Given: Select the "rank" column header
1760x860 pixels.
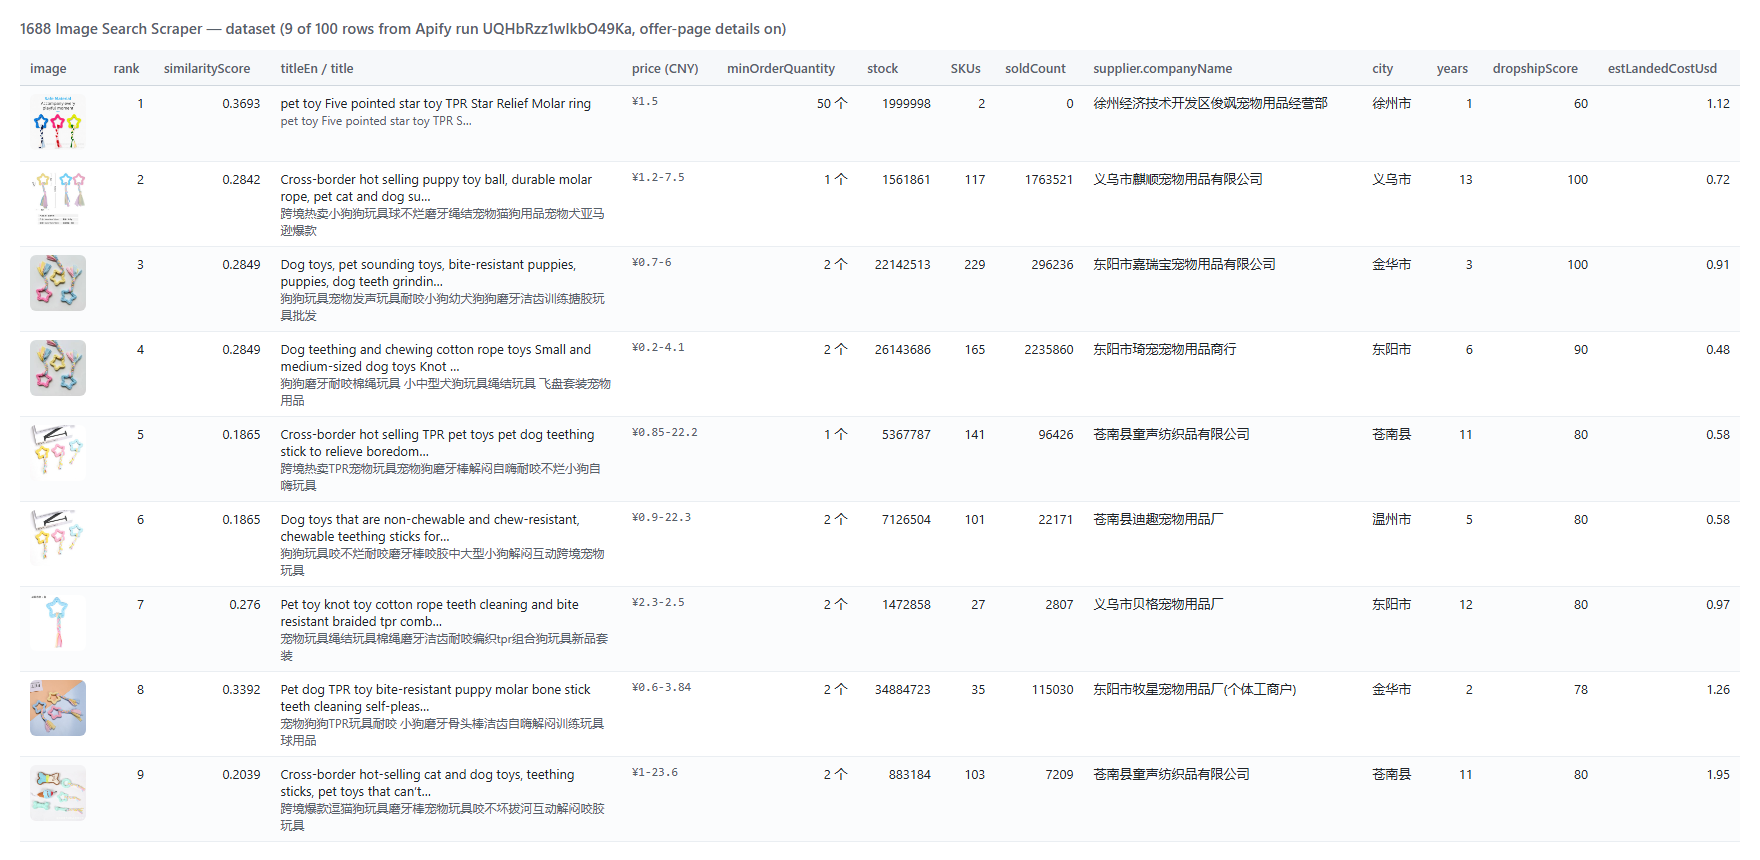Looking at the screenshot, I should 127,69.
